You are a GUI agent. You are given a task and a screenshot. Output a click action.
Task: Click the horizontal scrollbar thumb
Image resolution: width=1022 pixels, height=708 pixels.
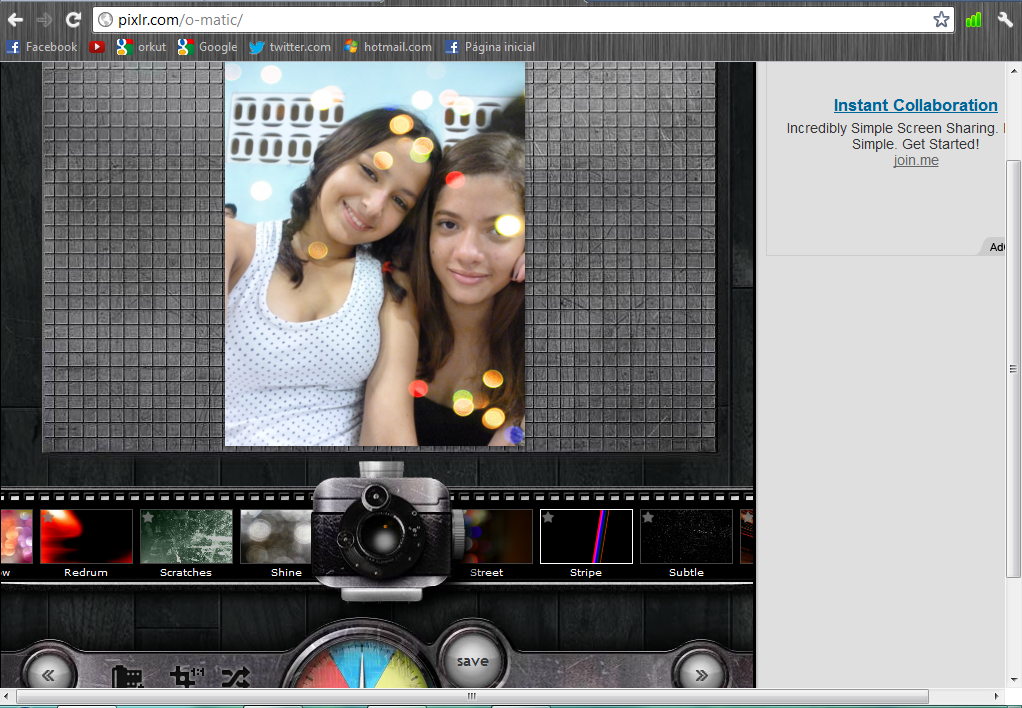click(472, 696)
